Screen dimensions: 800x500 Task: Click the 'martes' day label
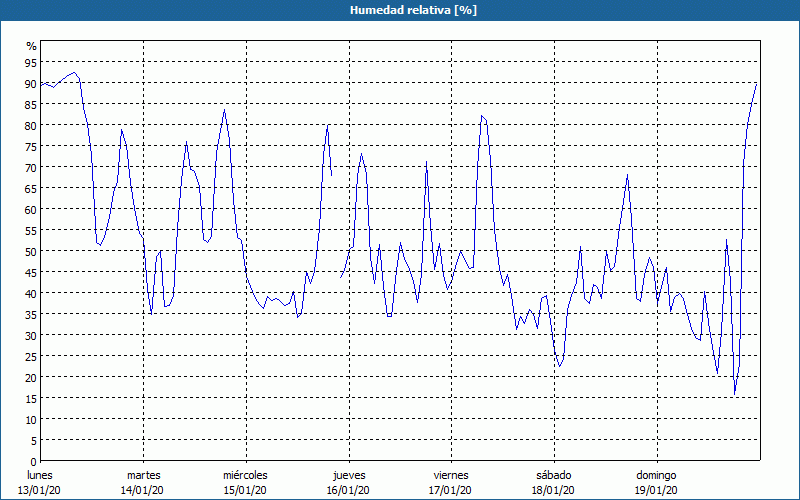[x=143, y=475]
